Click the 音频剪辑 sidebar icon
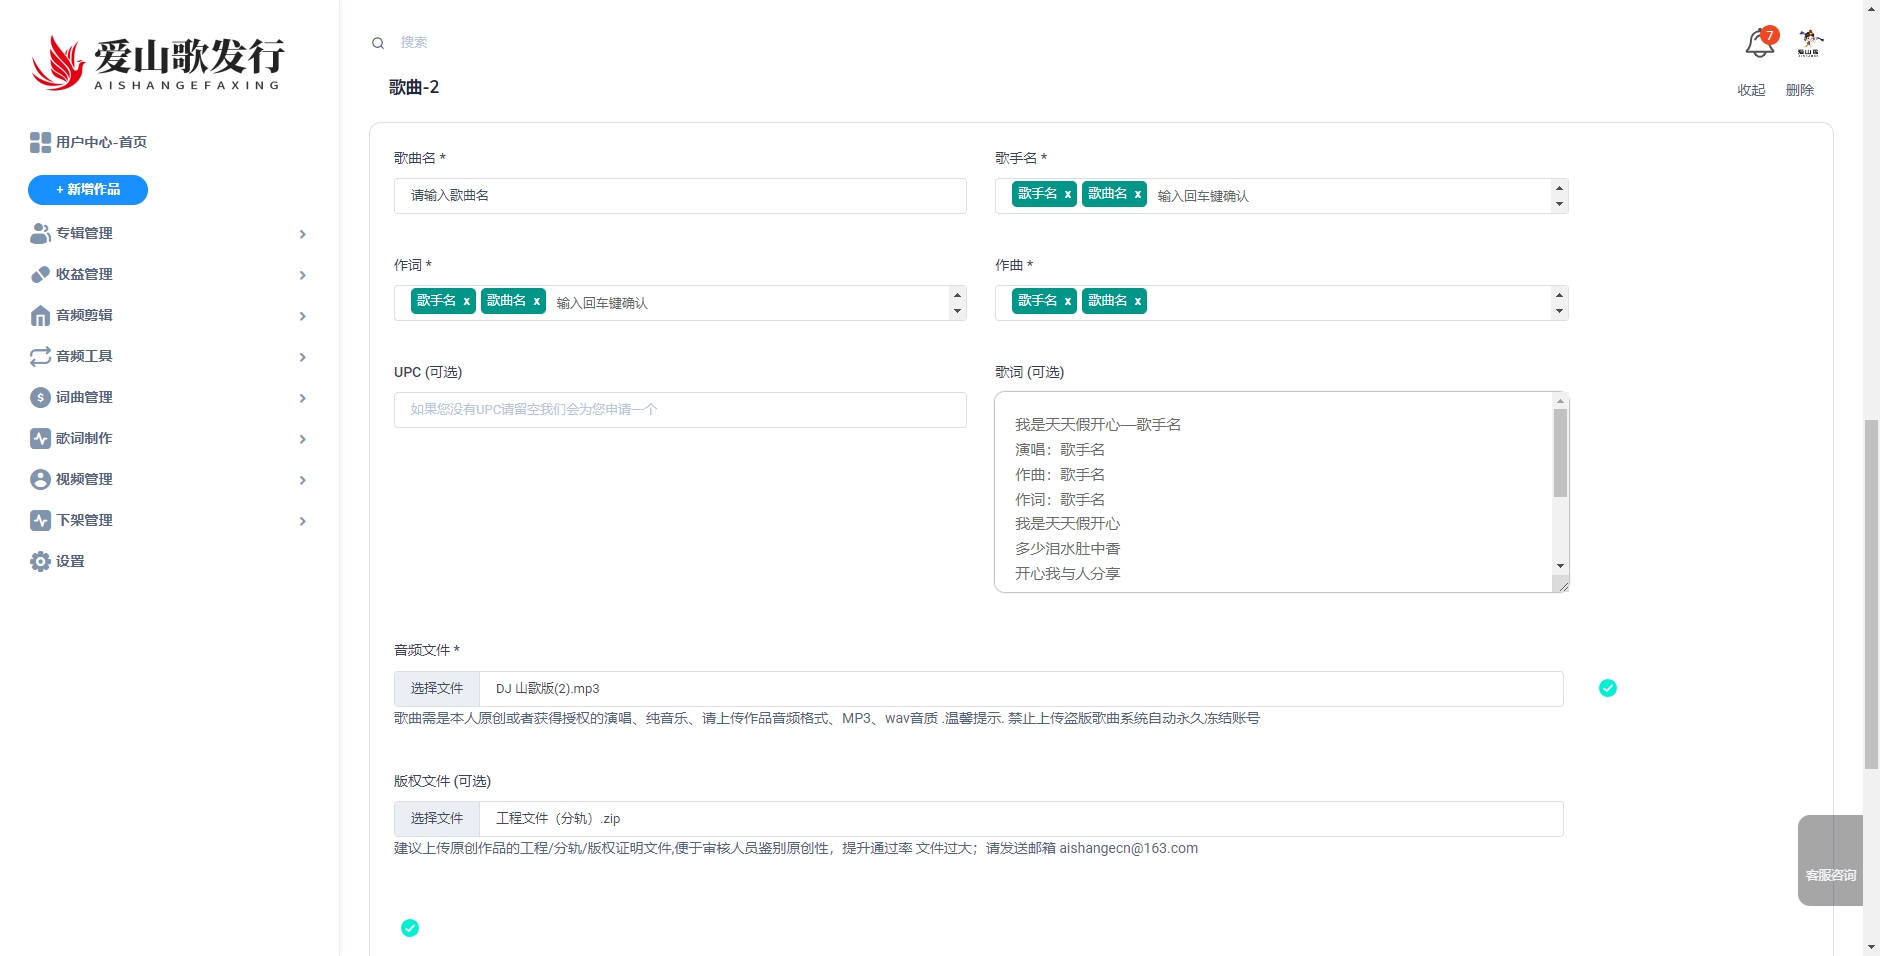The image size is (1880, 956). [40, 316]
